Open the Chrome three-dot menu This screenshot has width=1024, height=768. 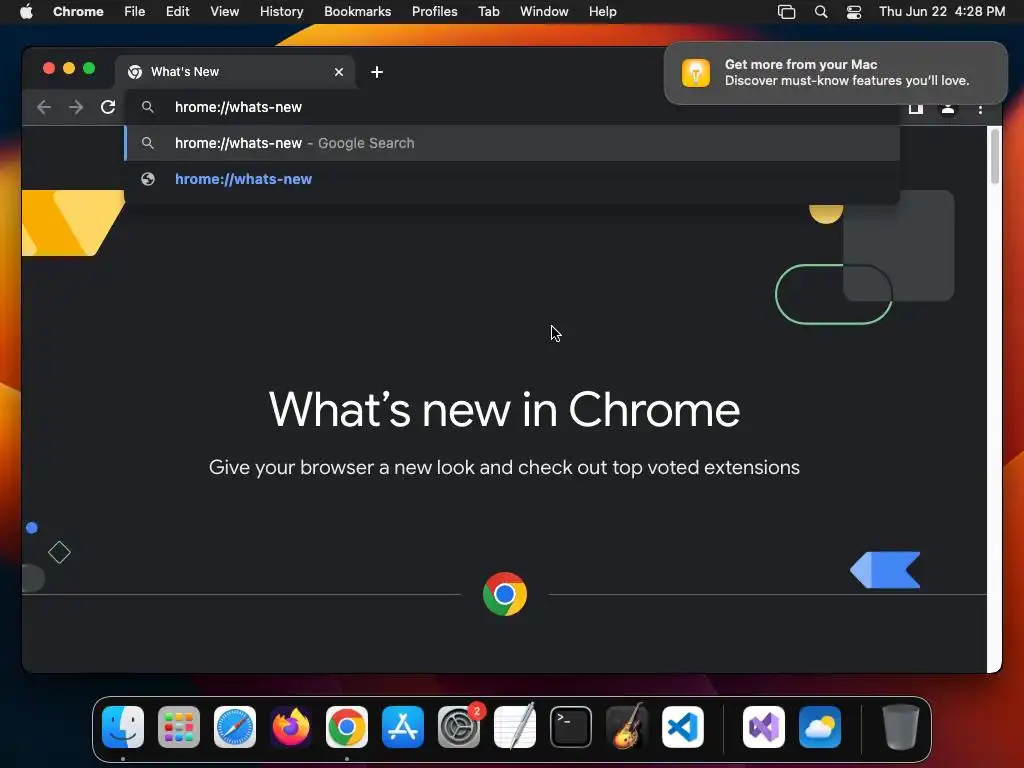click(980, 109)
